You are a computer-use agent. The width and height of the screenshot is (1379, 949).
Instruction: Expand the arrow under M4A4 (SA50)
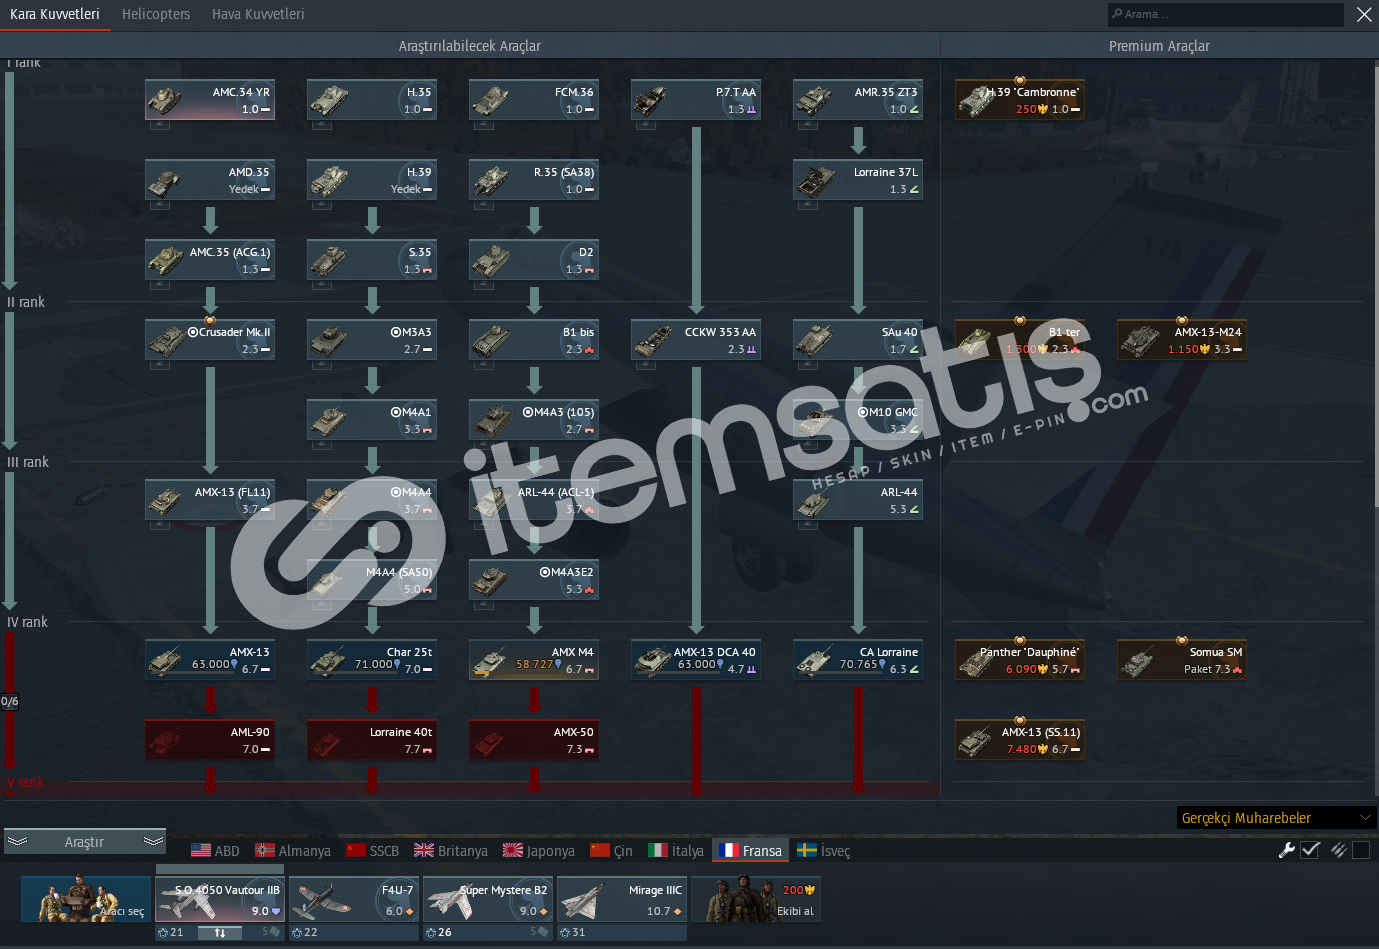(x=322, y=606)
